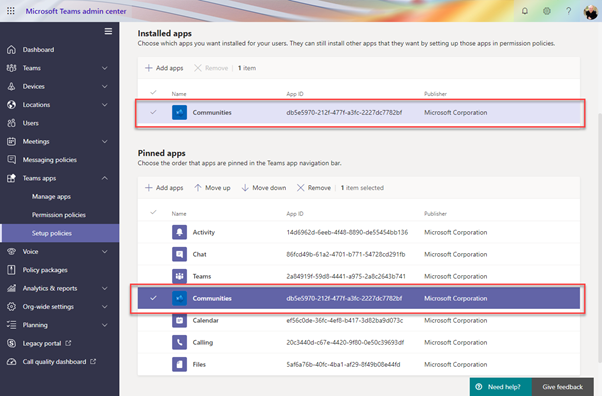
Task: Click the Files row app ID
Action: coord(343,364)
